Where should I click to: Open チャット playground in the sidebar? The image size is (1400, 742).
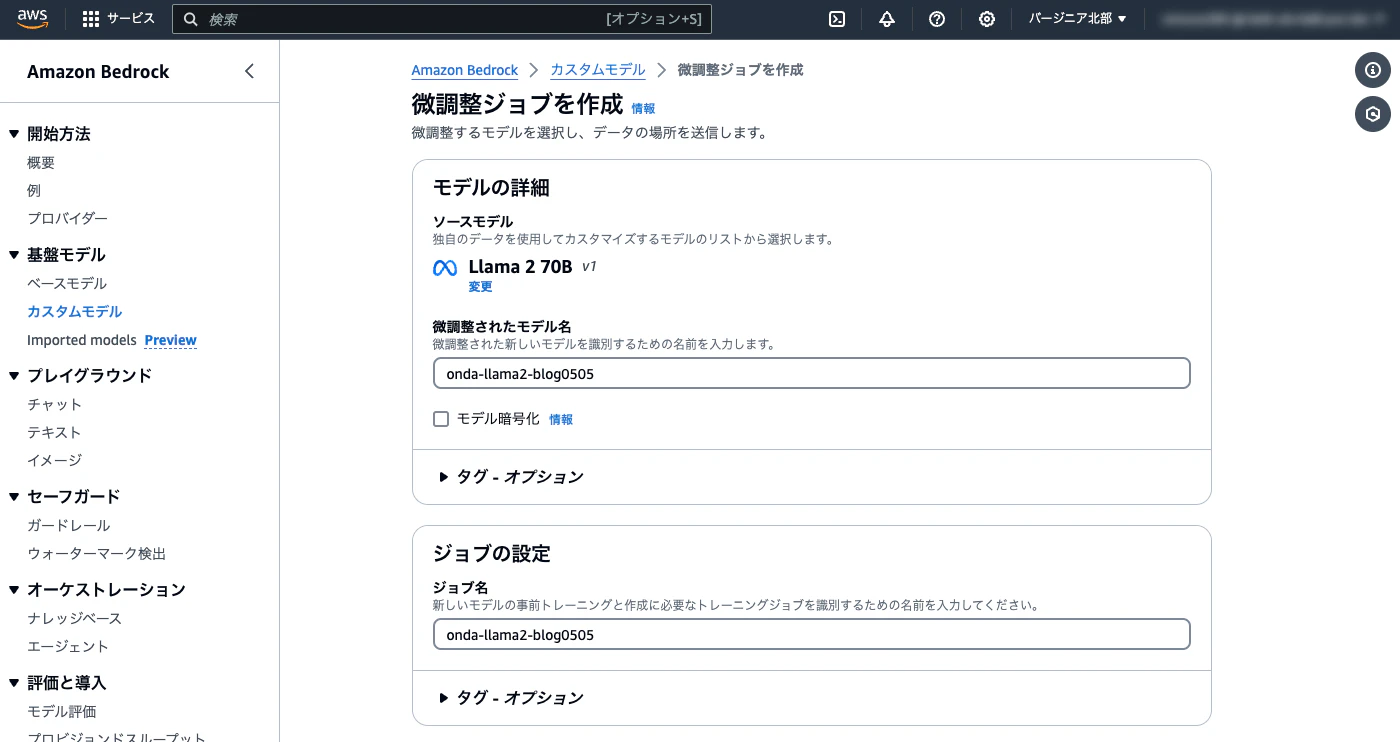tap(55, 405)
